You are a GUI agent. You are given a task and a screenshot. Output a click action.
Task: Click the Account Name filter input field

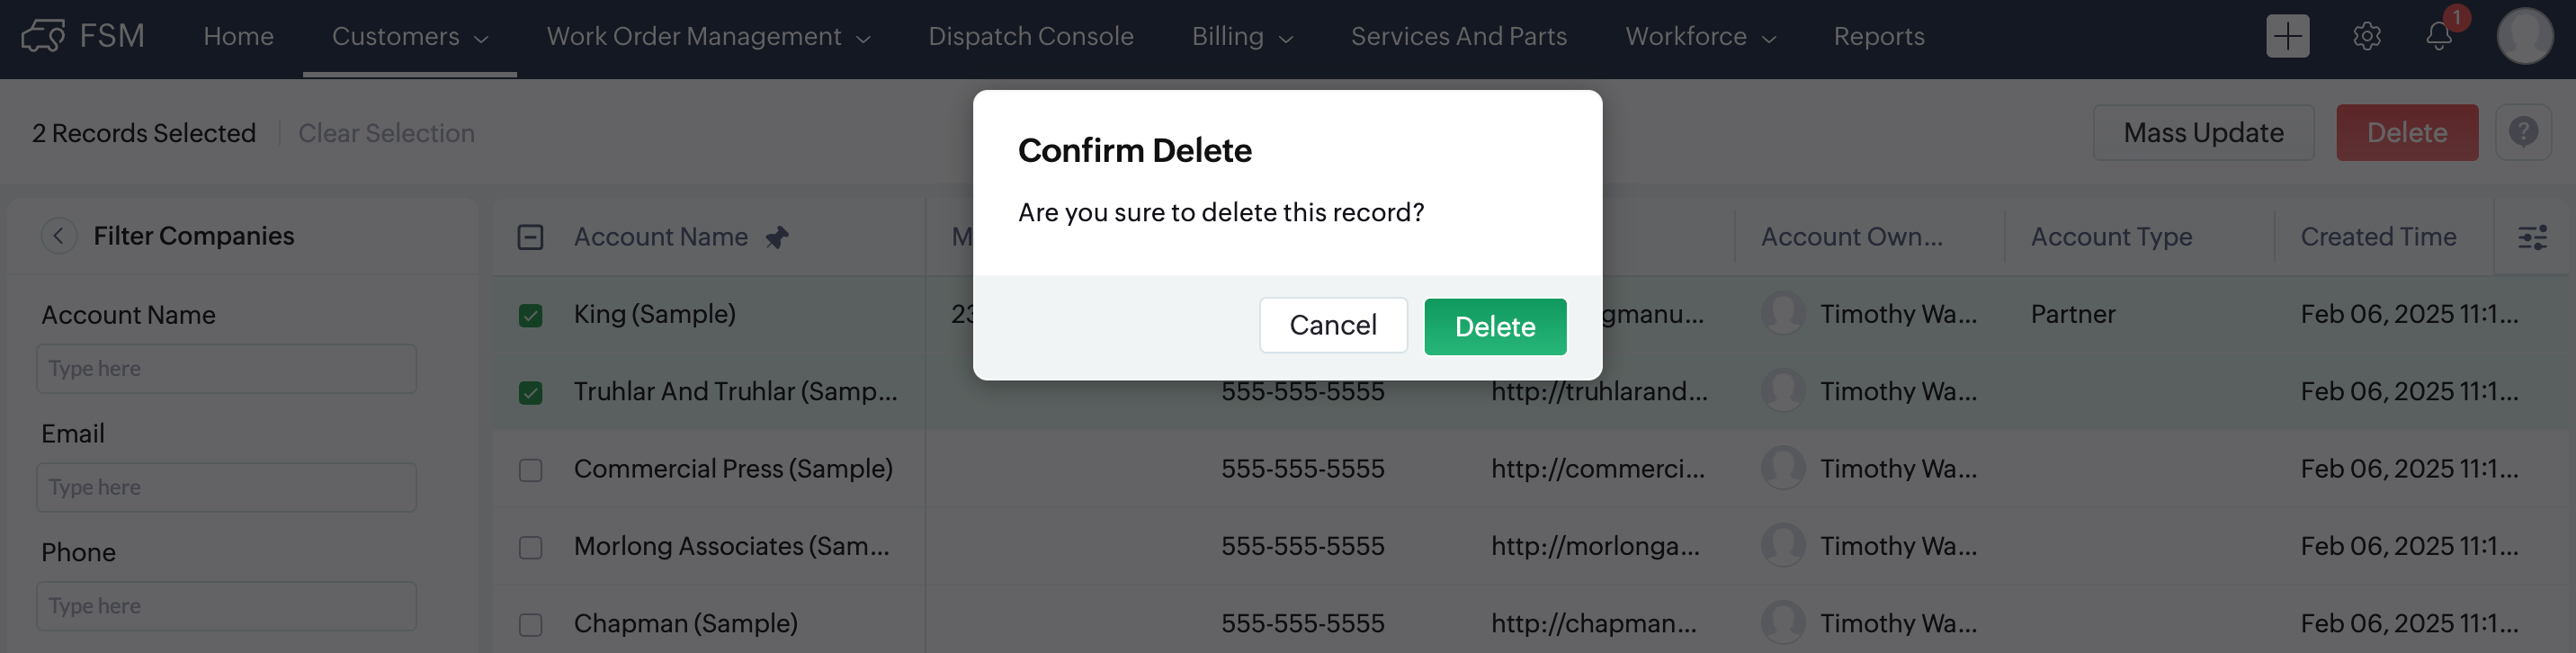click(x=226, y=368)
